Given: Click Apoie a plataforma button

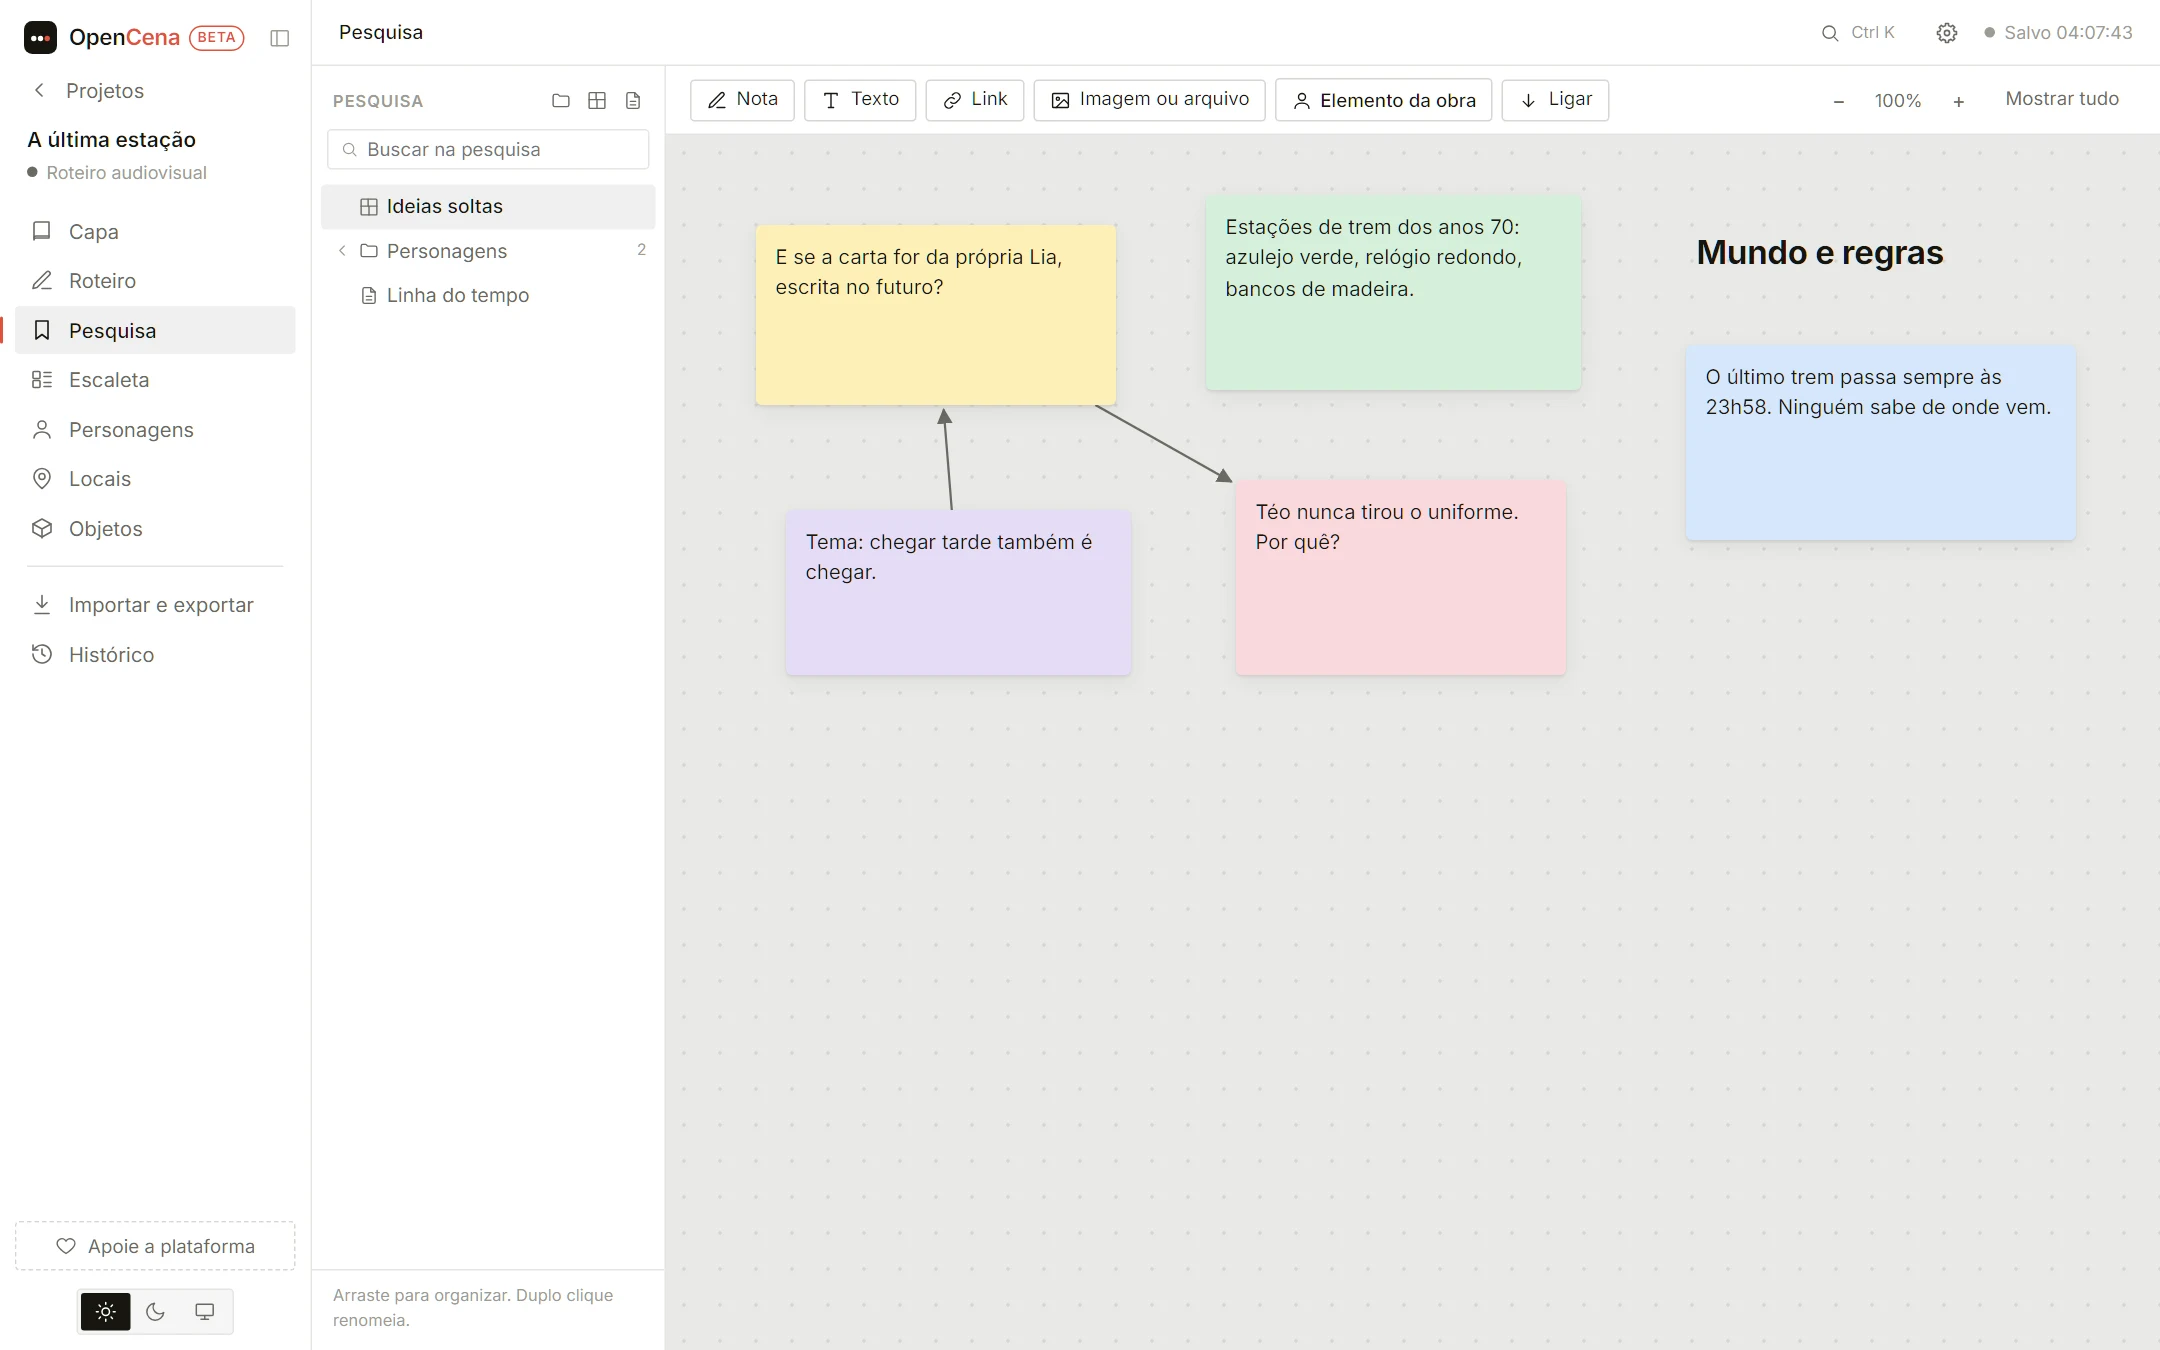Looking at the screenshot, I should (x=155, y=1246).
